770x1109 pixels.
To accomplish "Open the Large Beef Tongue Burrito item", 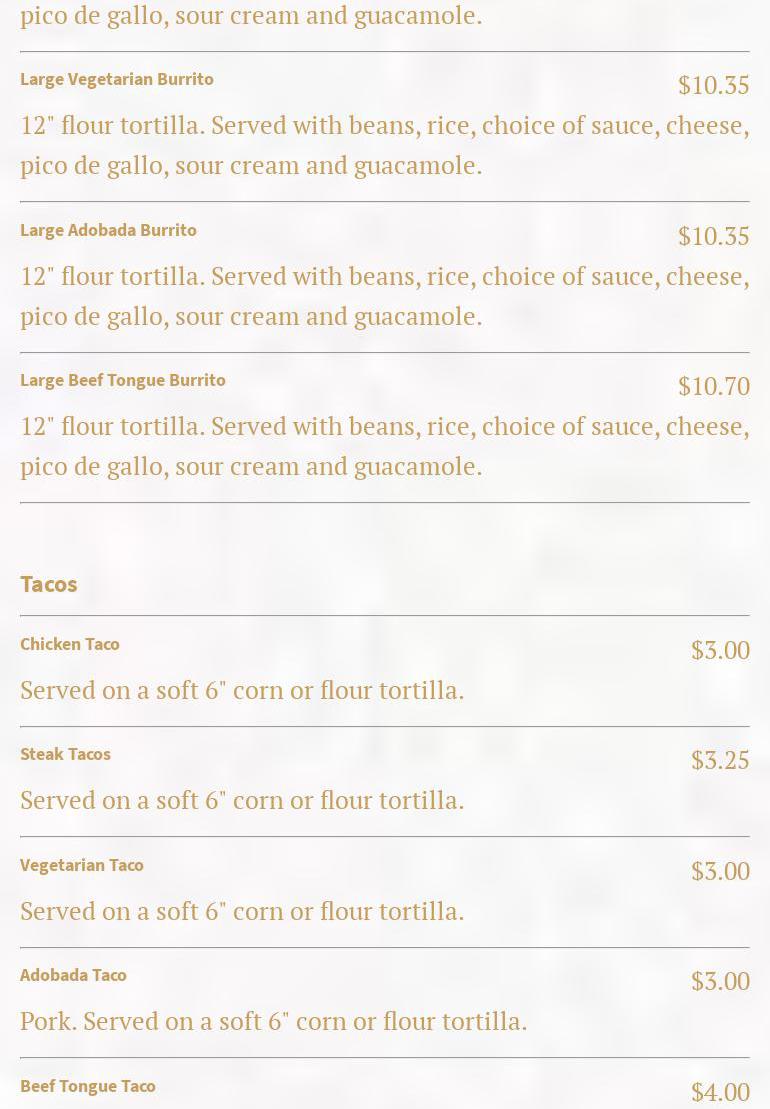I will (x=123, y=380).
